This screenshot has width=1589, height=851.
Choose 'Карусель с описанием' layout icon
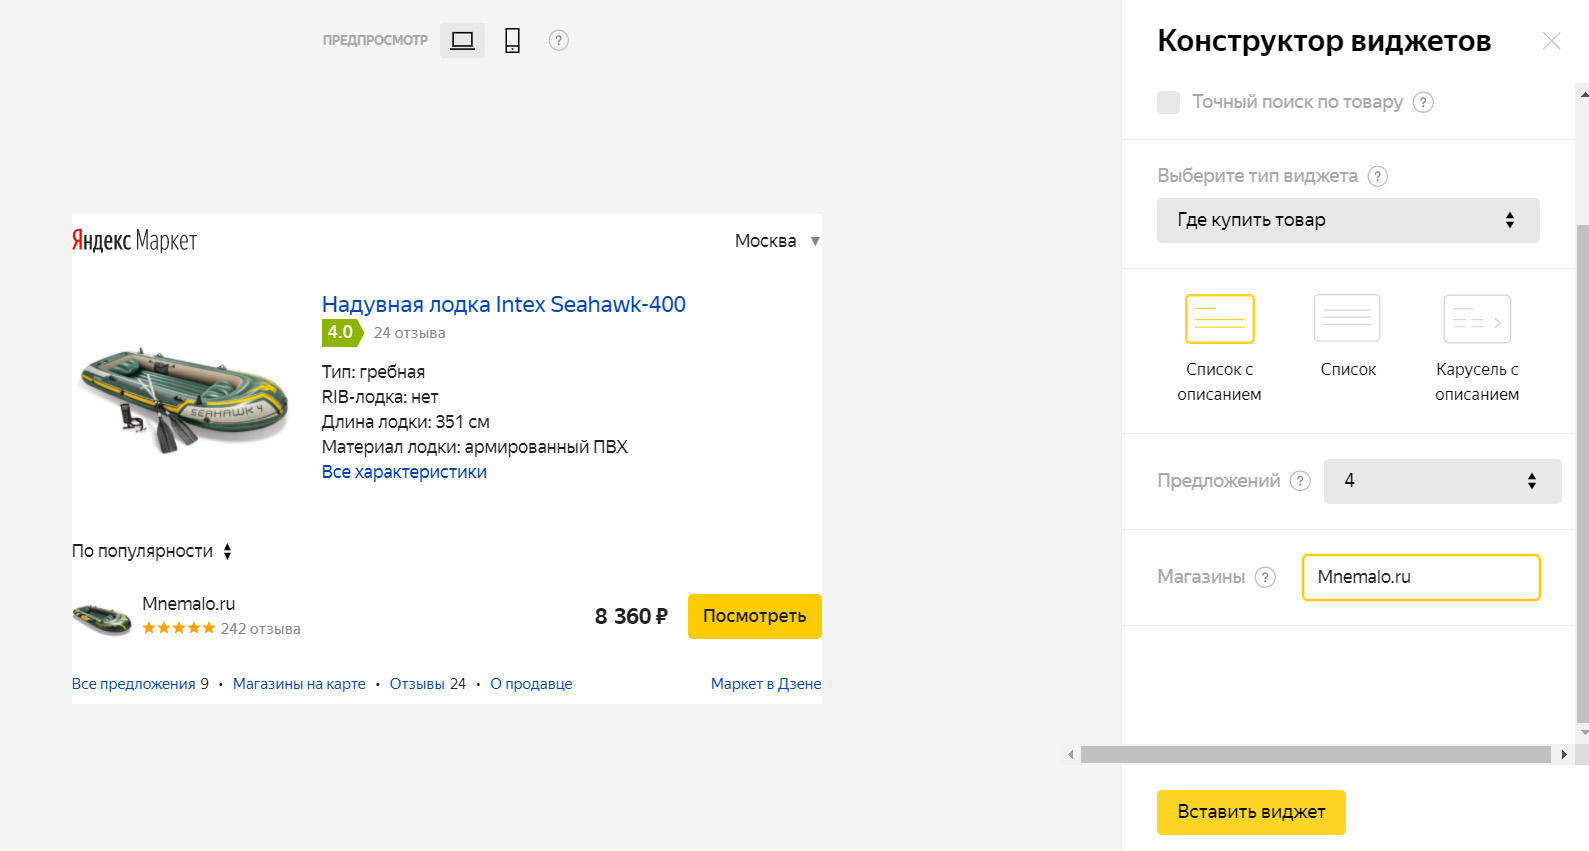coord(1477,319)
